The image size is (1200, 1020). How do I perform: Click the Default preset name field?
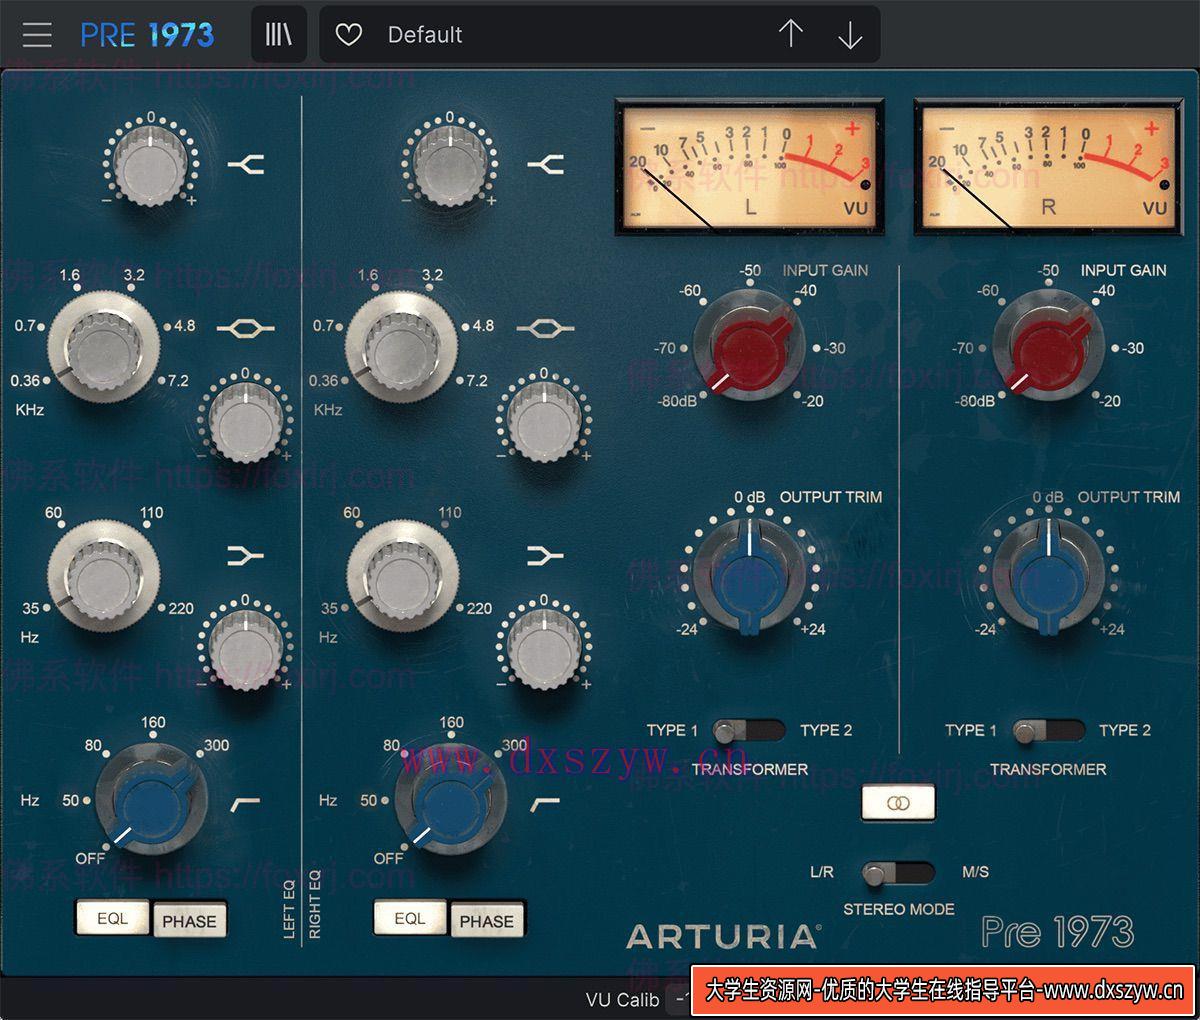point(600,35)
